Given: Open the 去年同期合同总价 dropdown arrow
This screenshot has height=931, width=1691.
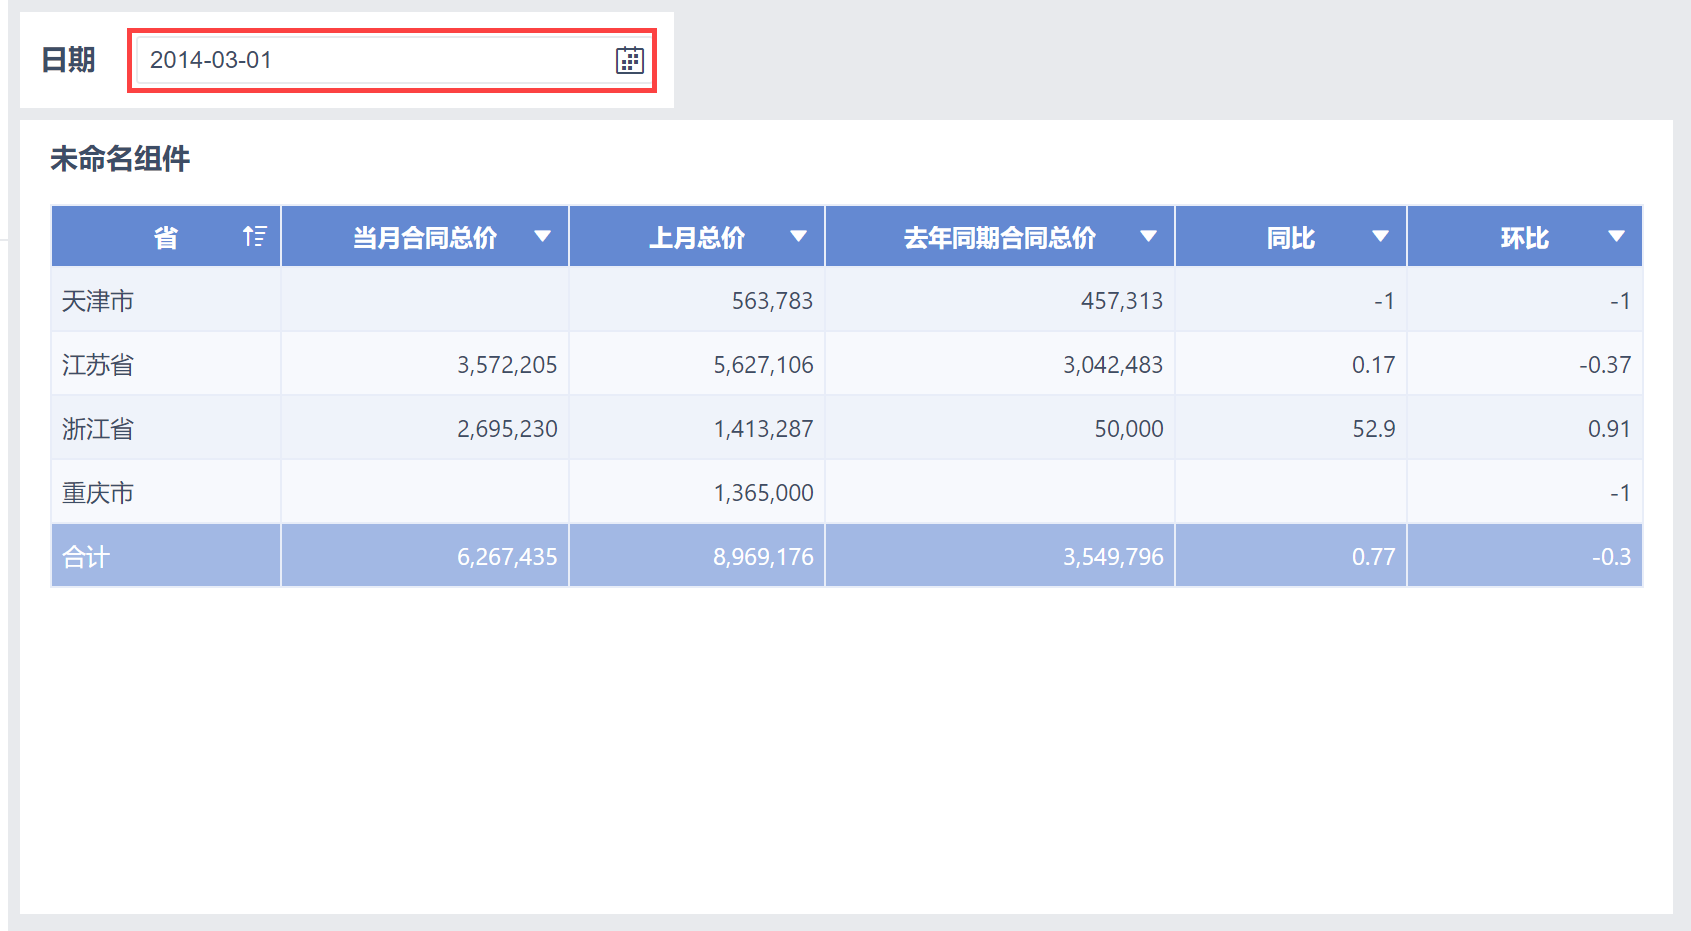Looking at the screenshot, I should point(1148,237).
